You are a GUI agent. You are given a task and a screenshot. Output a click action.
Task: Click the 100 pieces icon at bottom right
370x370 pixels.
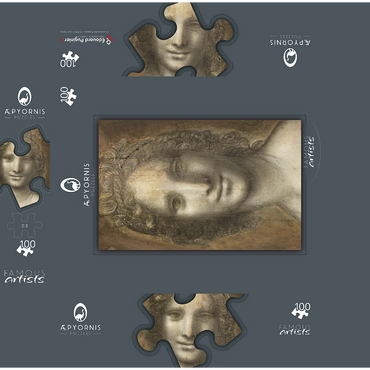(x=301, y=310)
